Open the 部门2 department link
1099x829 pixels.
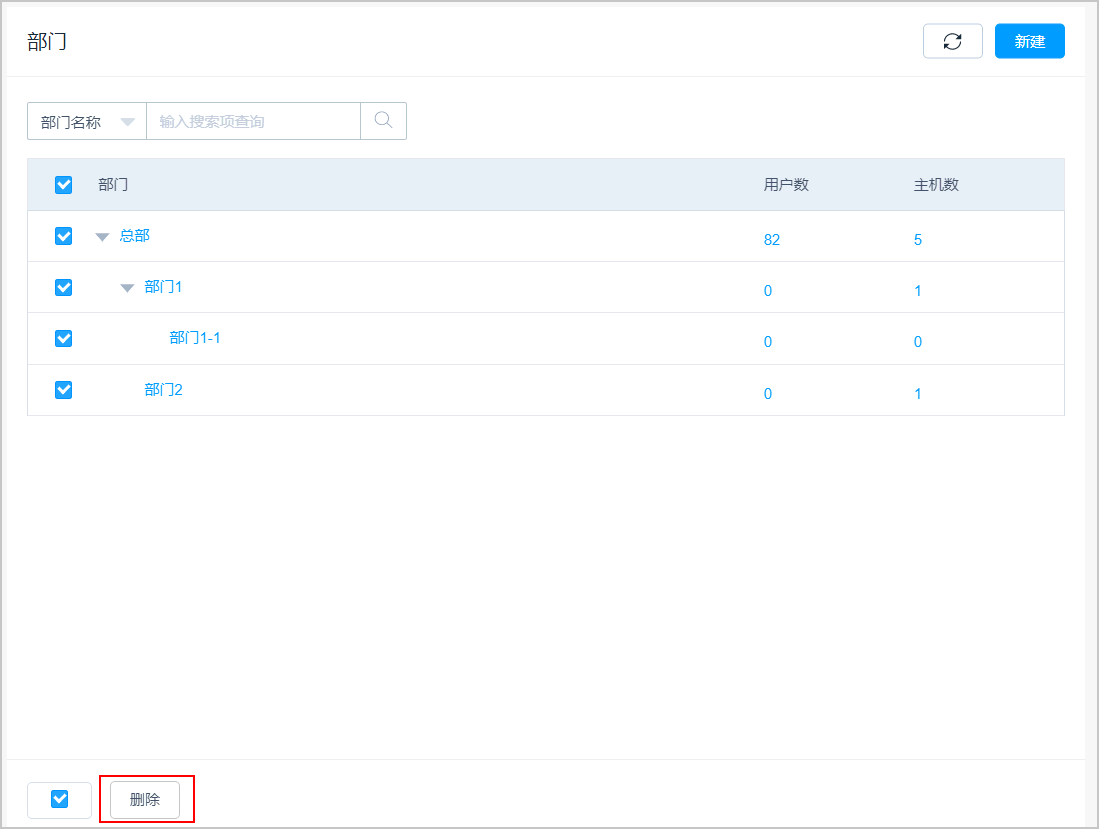[x=163, y=390]
